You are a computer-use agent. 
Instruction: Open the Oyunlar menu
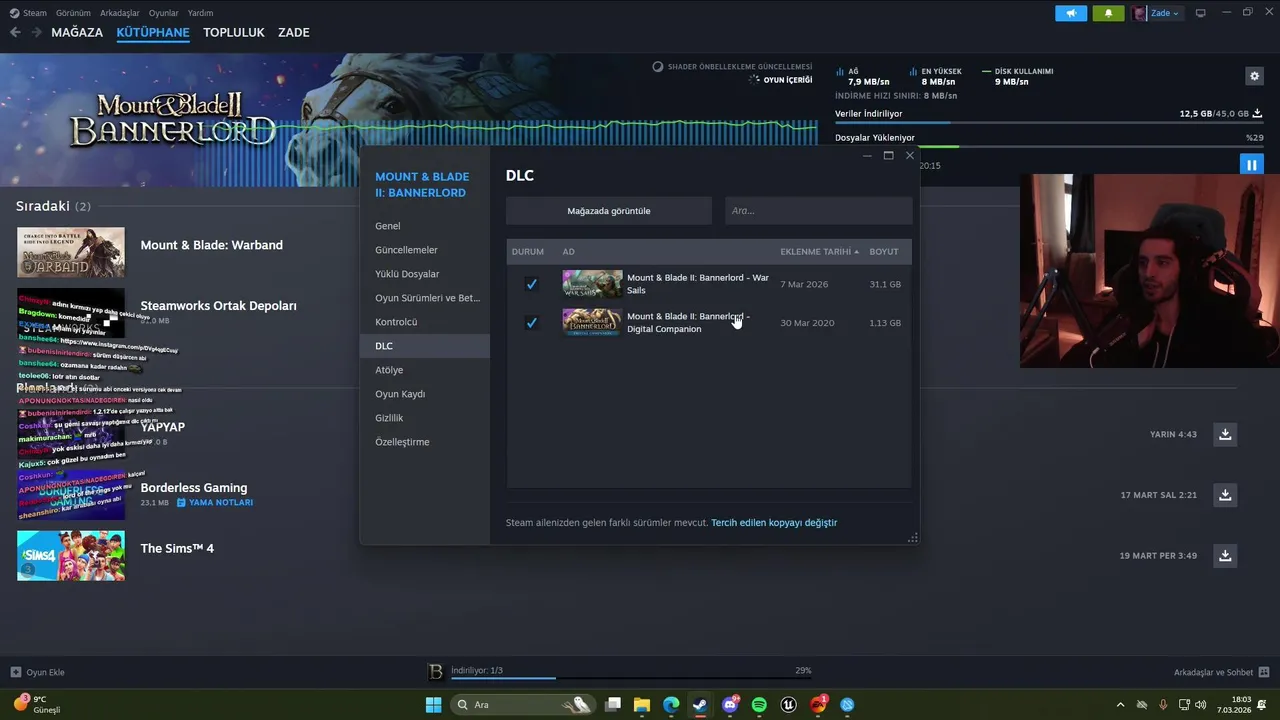click(x=164, y=13)
